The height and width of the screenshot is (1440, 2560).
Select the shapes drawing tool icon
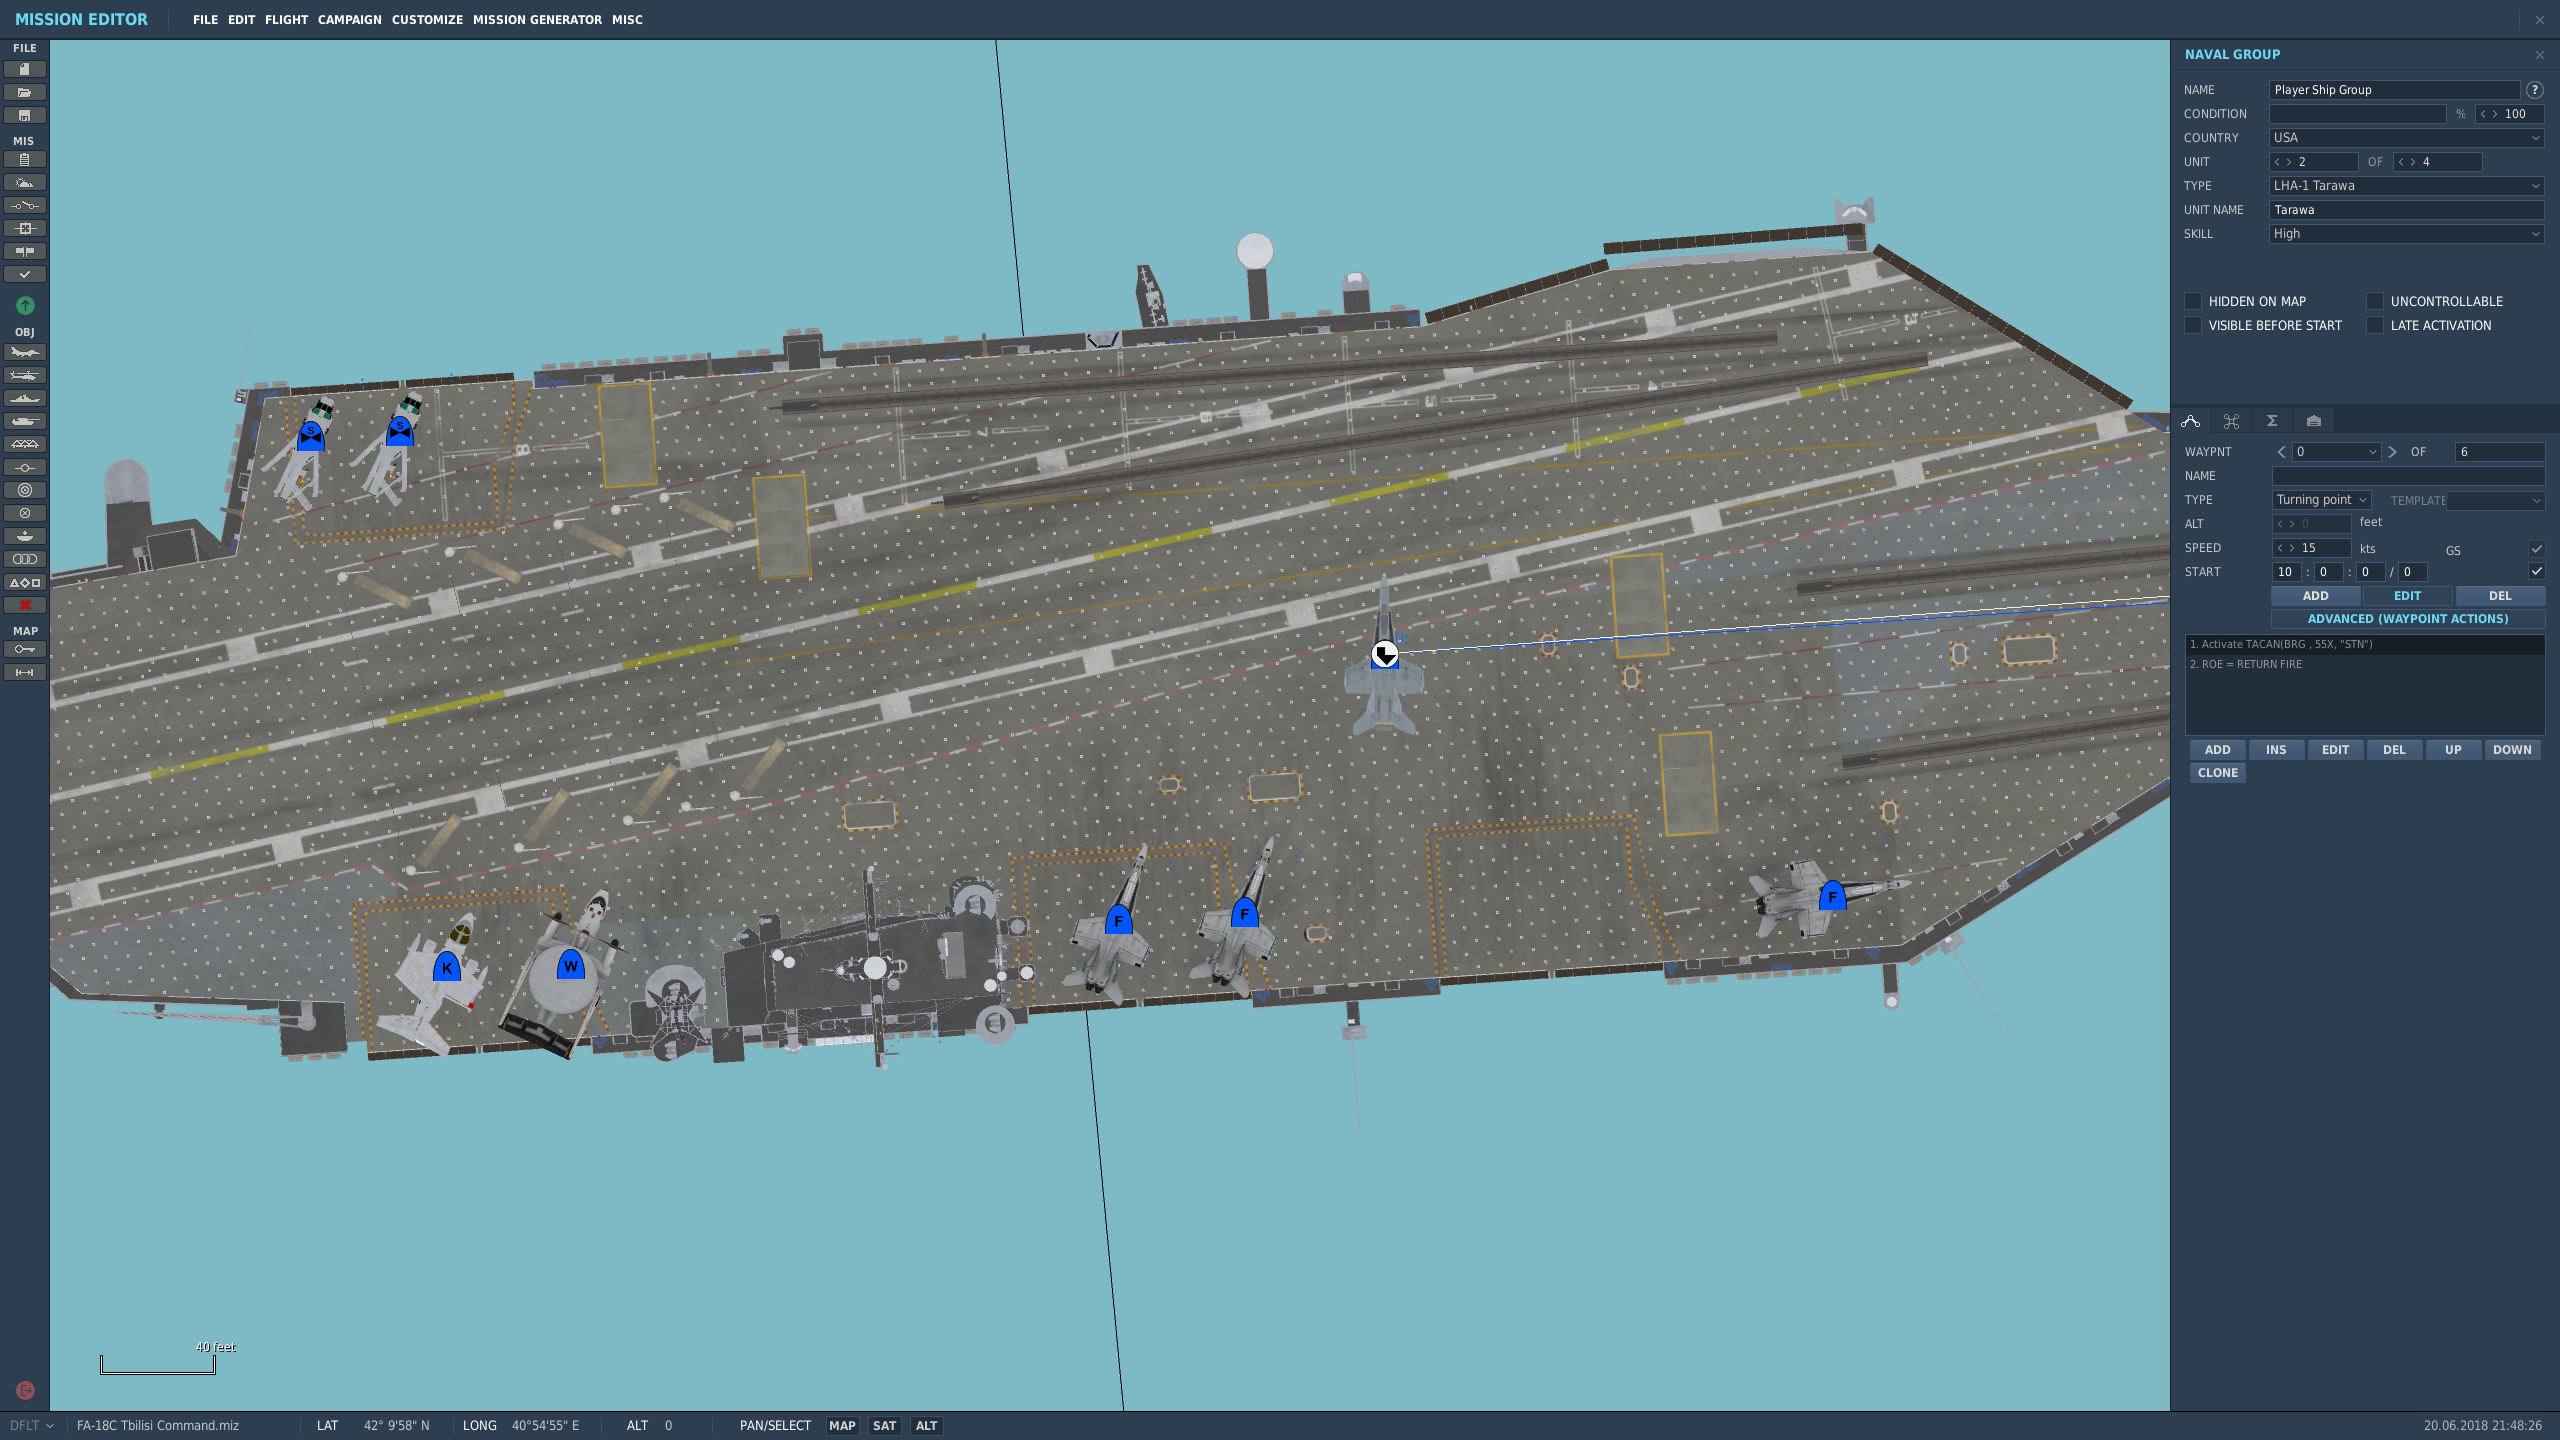click(x=25, y=583)
